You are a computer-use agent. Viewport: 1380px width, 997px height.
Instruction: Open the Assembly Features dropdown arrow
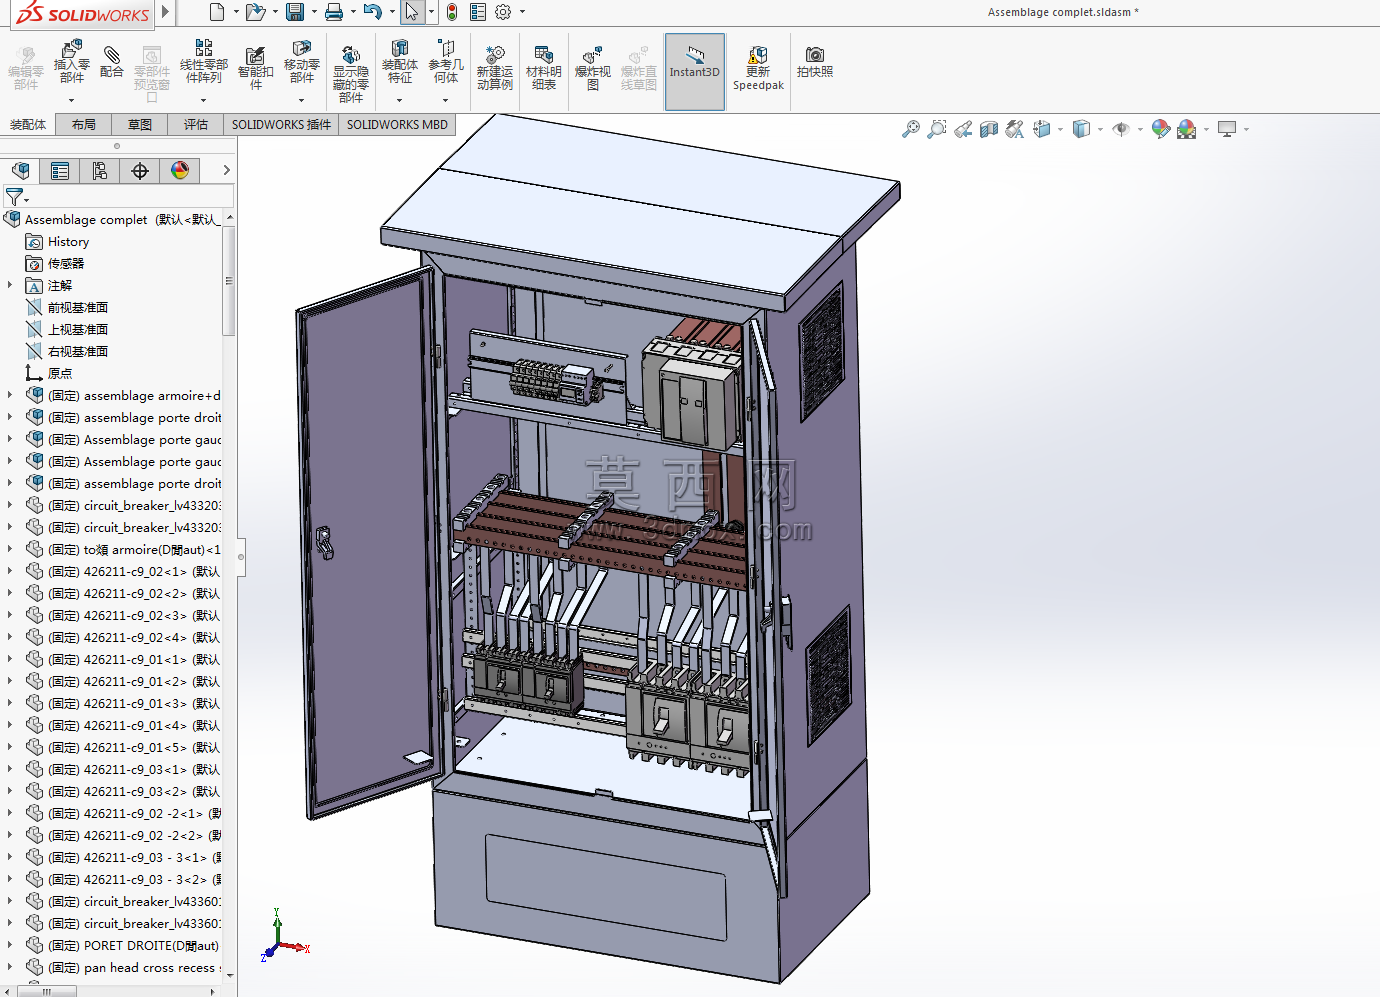coord(399,100)
